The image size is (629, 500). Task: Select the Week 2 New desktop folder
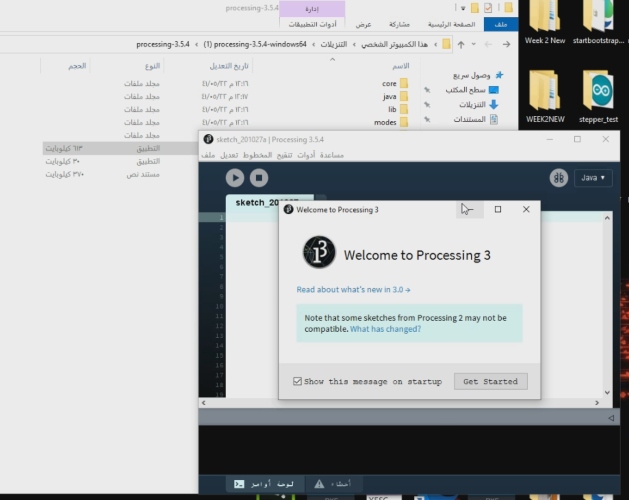[544, 22]
